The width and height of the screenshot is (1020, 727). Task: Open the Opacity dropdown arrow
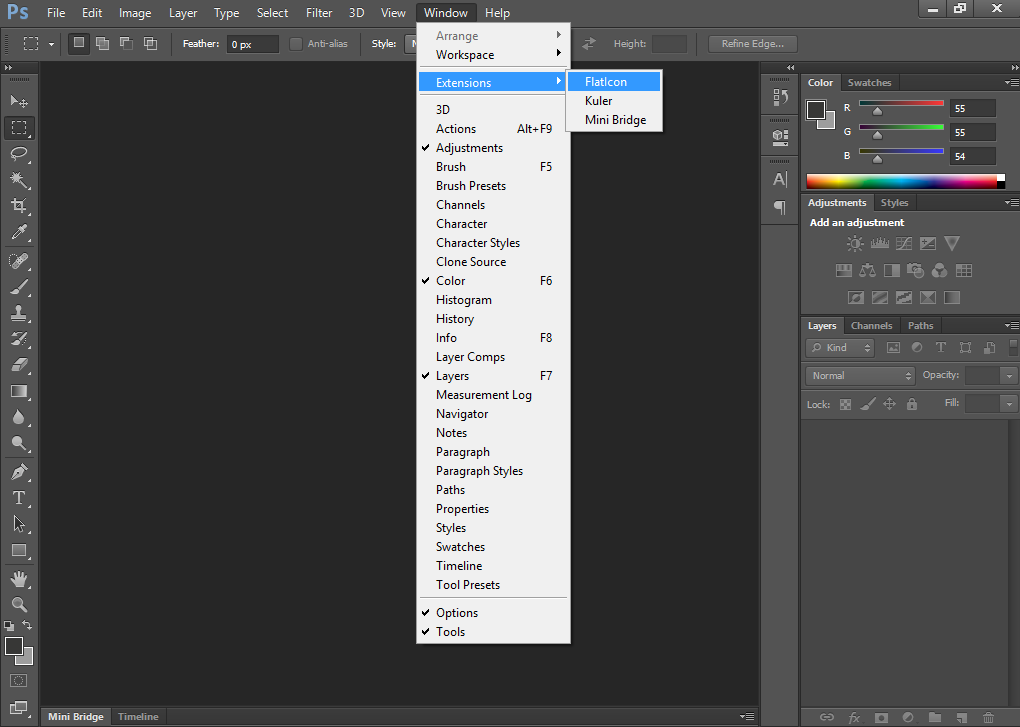point(1009,376)
